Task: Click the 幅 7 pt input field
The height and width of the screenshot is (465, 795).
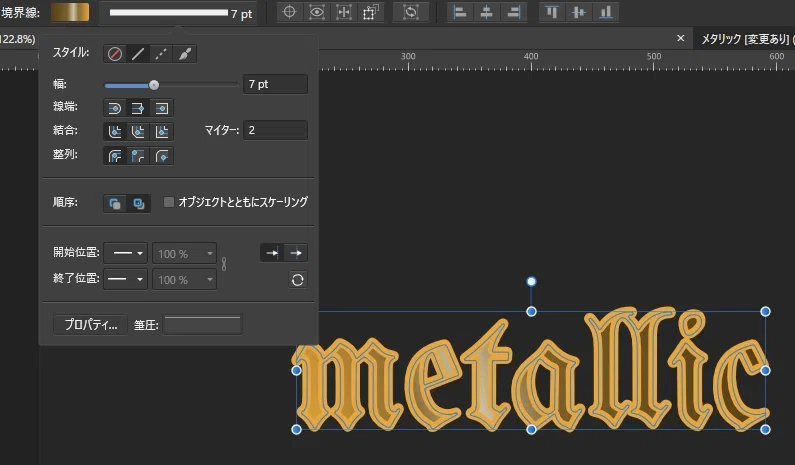Action: [275, 84]
